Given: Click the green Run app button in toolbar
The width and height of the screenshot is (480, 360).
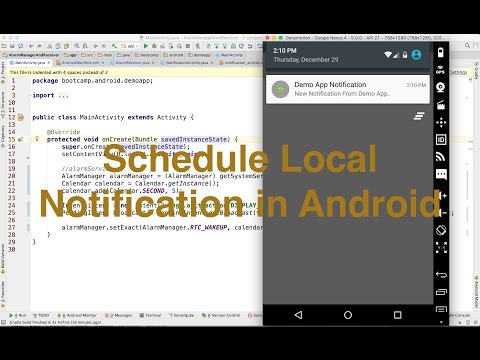Looking at the screenshot, I should pos(146,46).
